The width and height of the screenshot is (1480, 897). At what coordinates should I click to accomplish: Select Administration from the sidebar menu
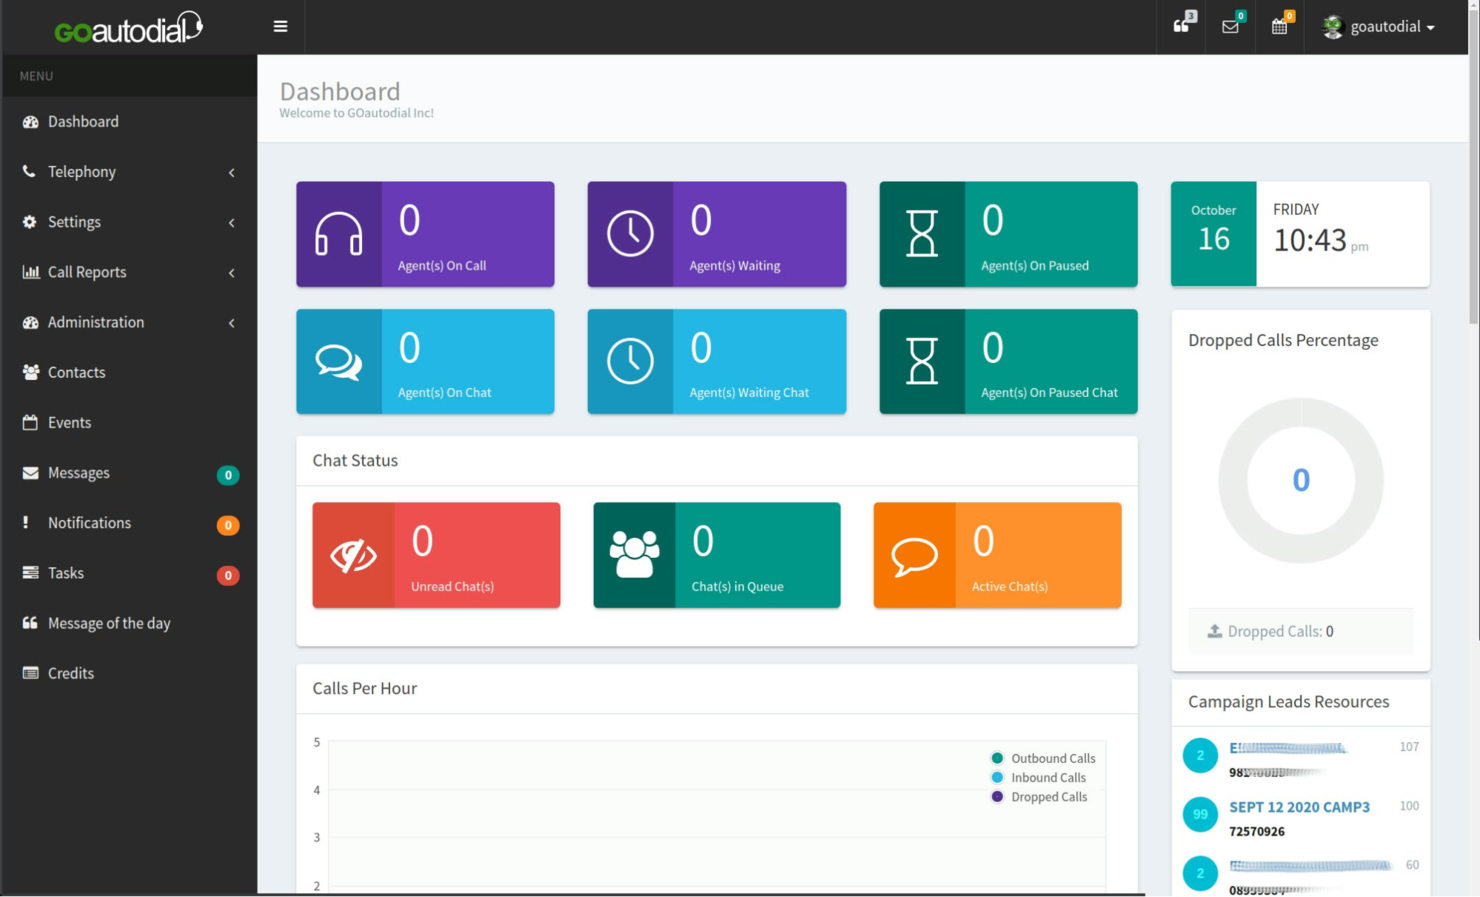tap(96, 322)
